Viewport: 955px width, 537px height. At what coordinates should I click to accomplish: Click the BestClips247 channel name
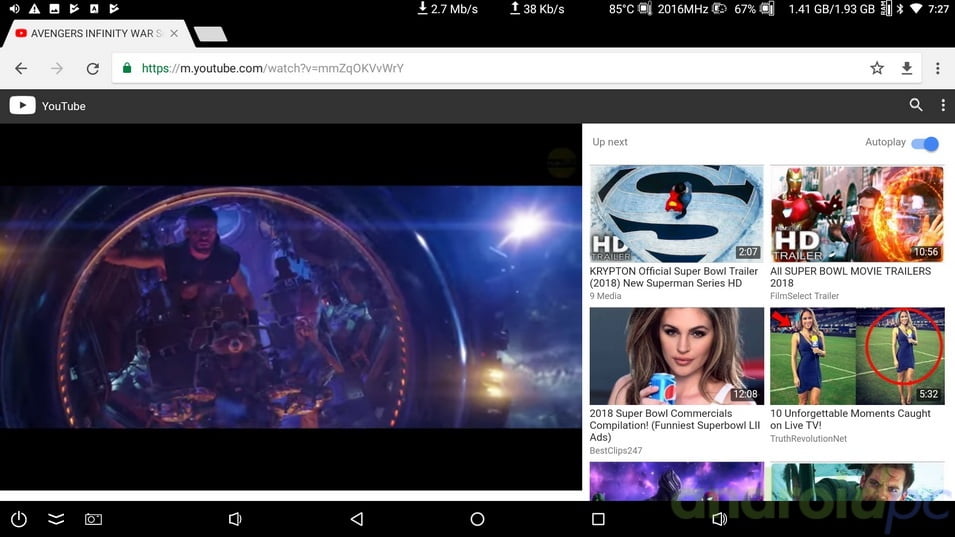pyautogui.click(x=616, y=451)
